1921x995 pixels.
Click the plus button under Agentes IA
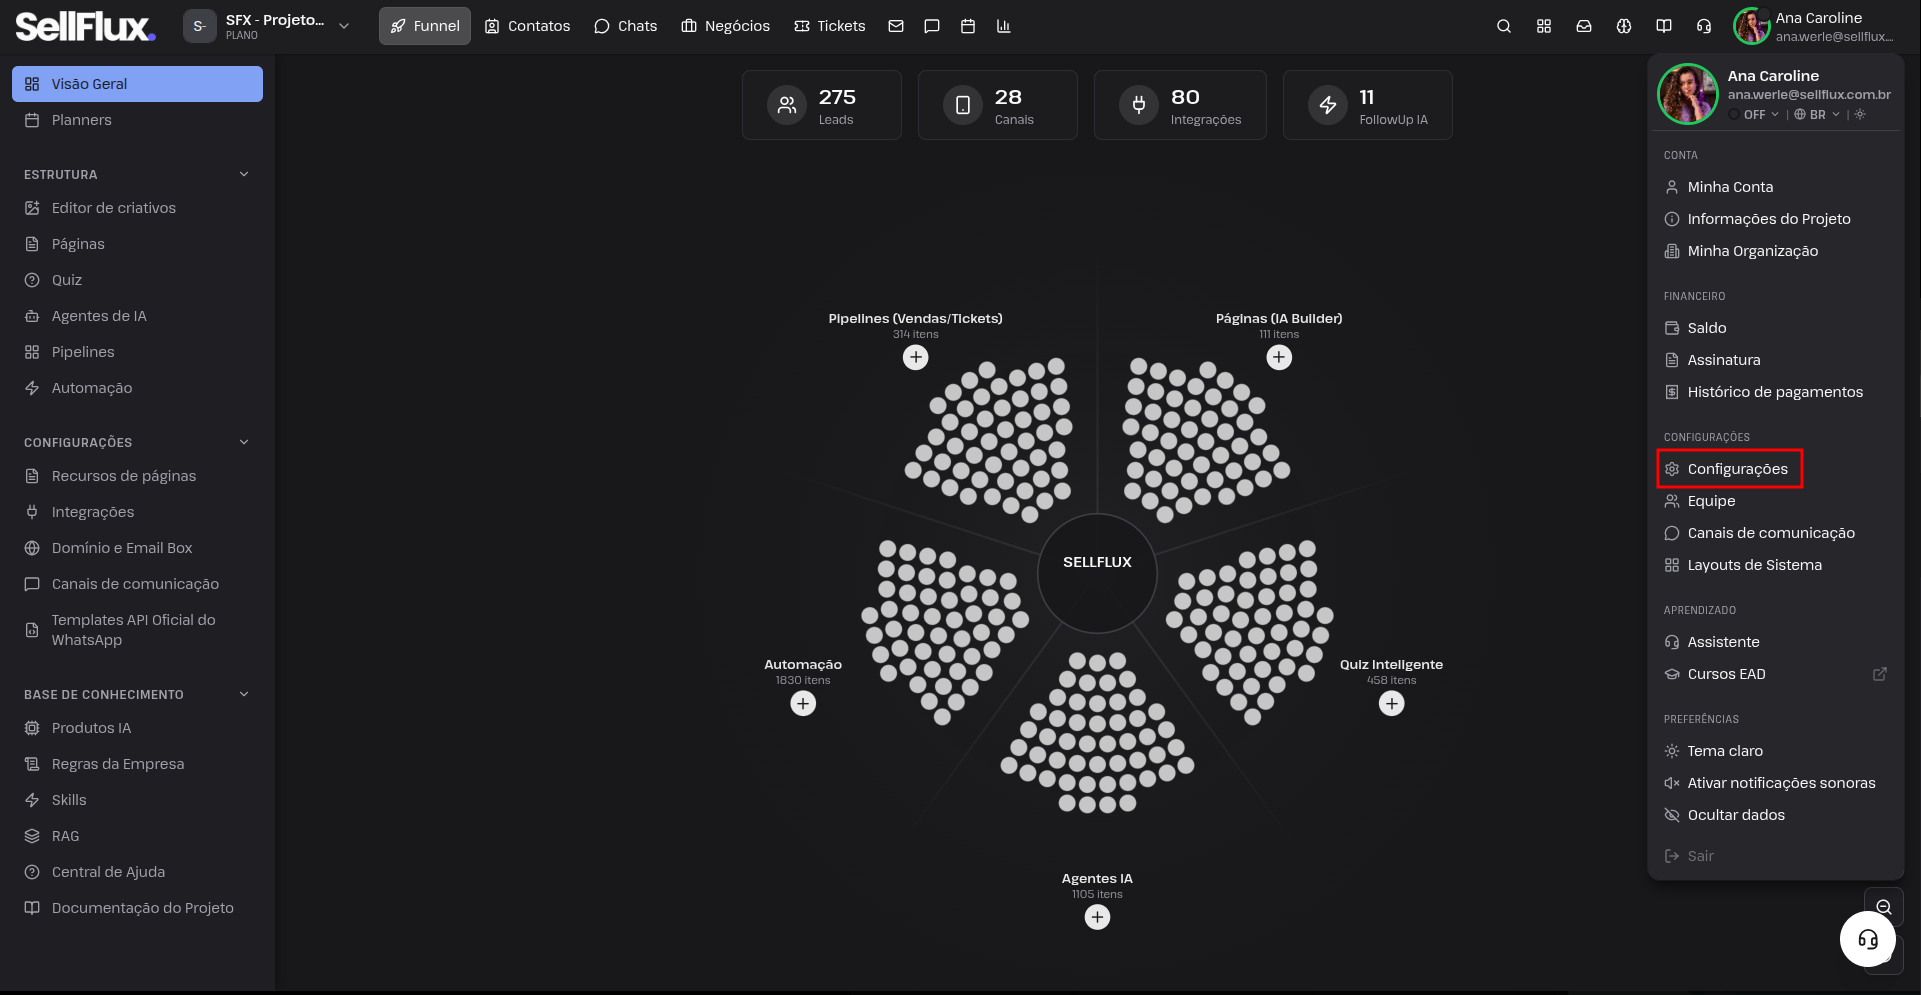coord(1097,917)
